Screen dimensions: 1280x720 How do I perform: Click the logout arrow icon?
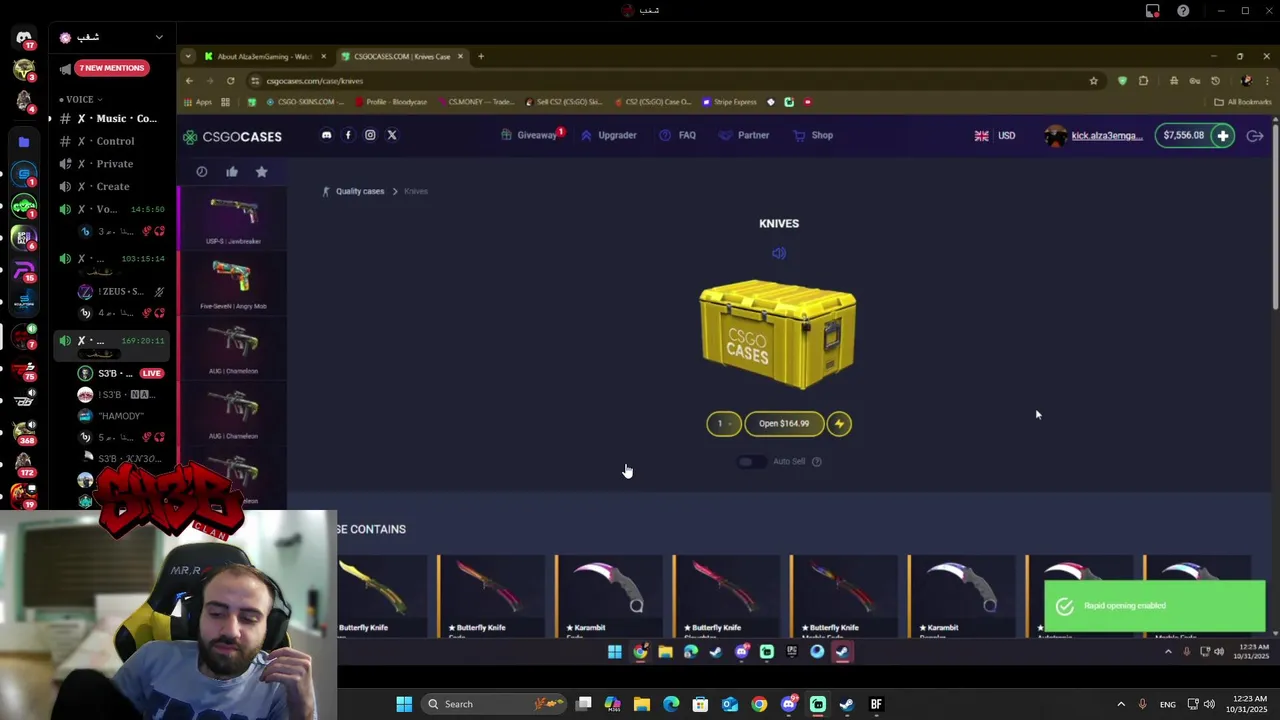point(1255,135)
